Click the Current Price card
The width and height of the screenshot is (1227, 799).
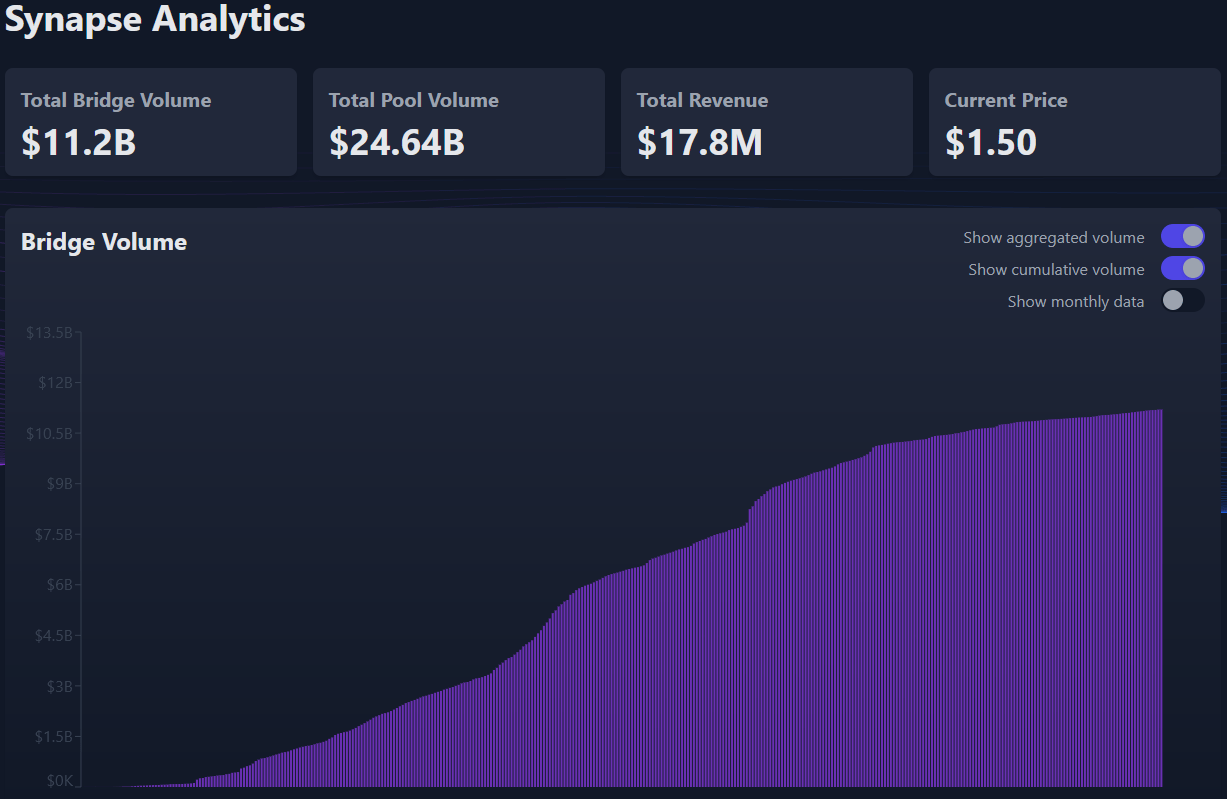(x=1075, y=122)
